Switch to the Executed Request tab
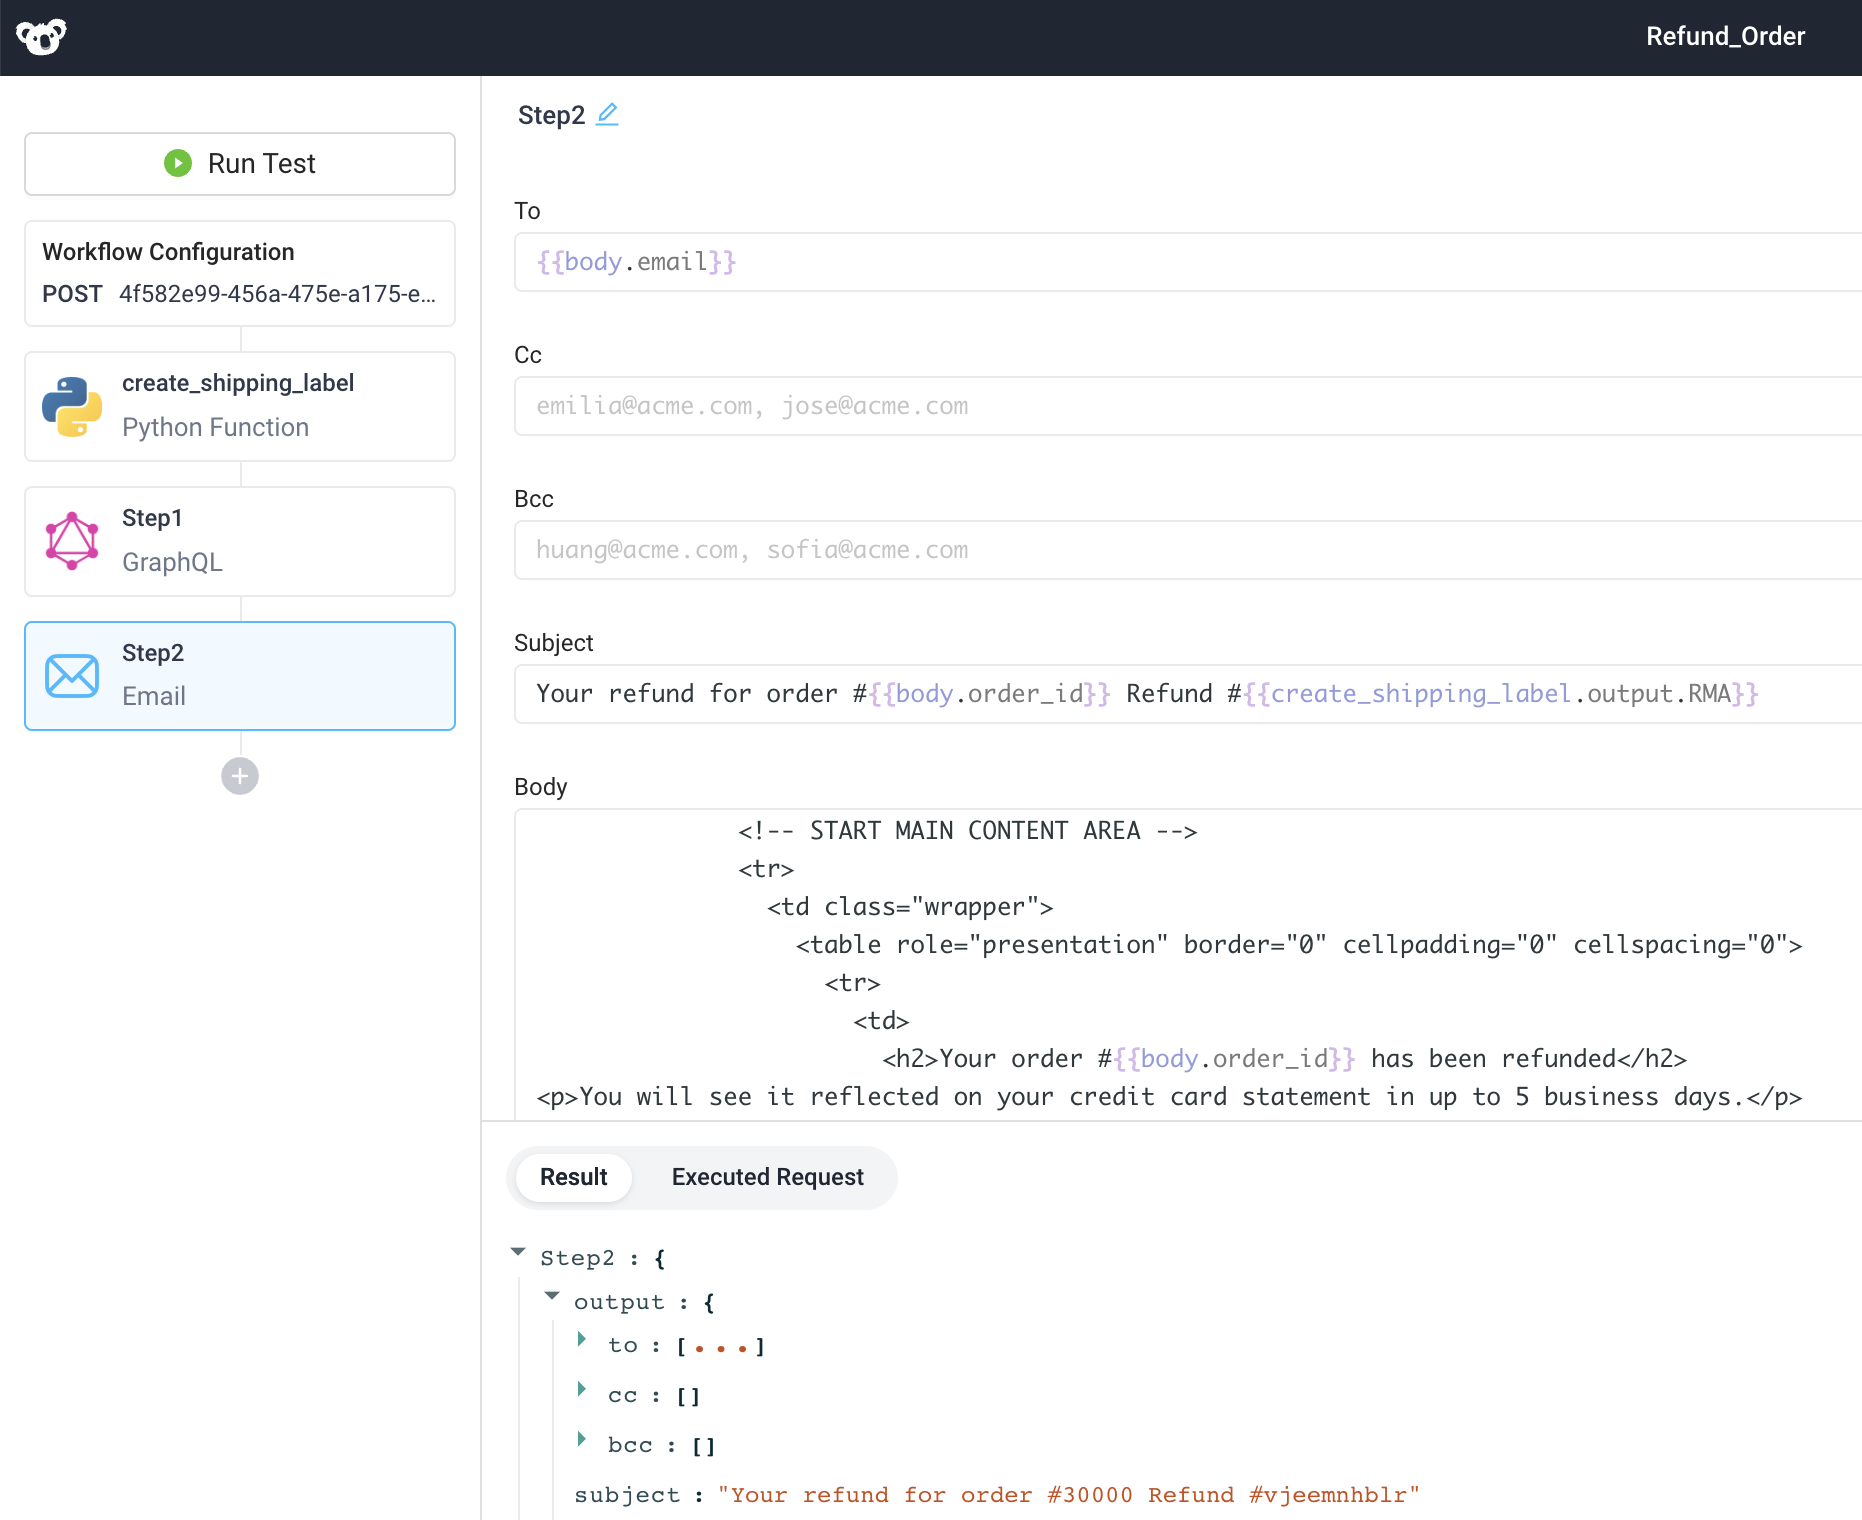1862x1520 pixels. (x=767, y=1177)
